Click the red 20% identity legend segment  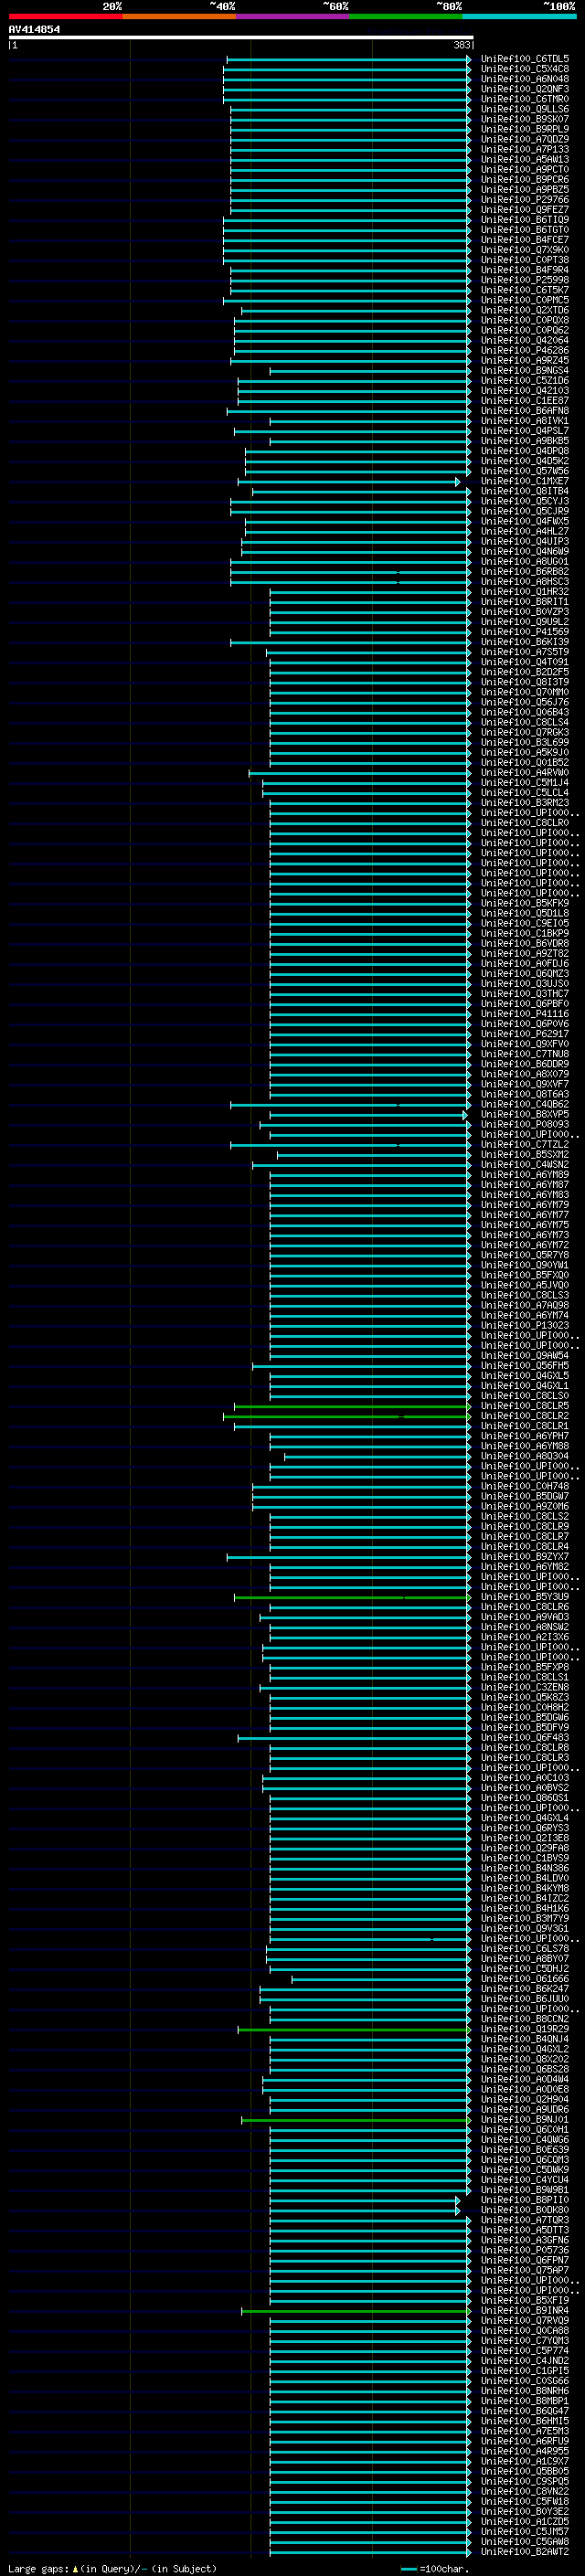click(65, 16)
